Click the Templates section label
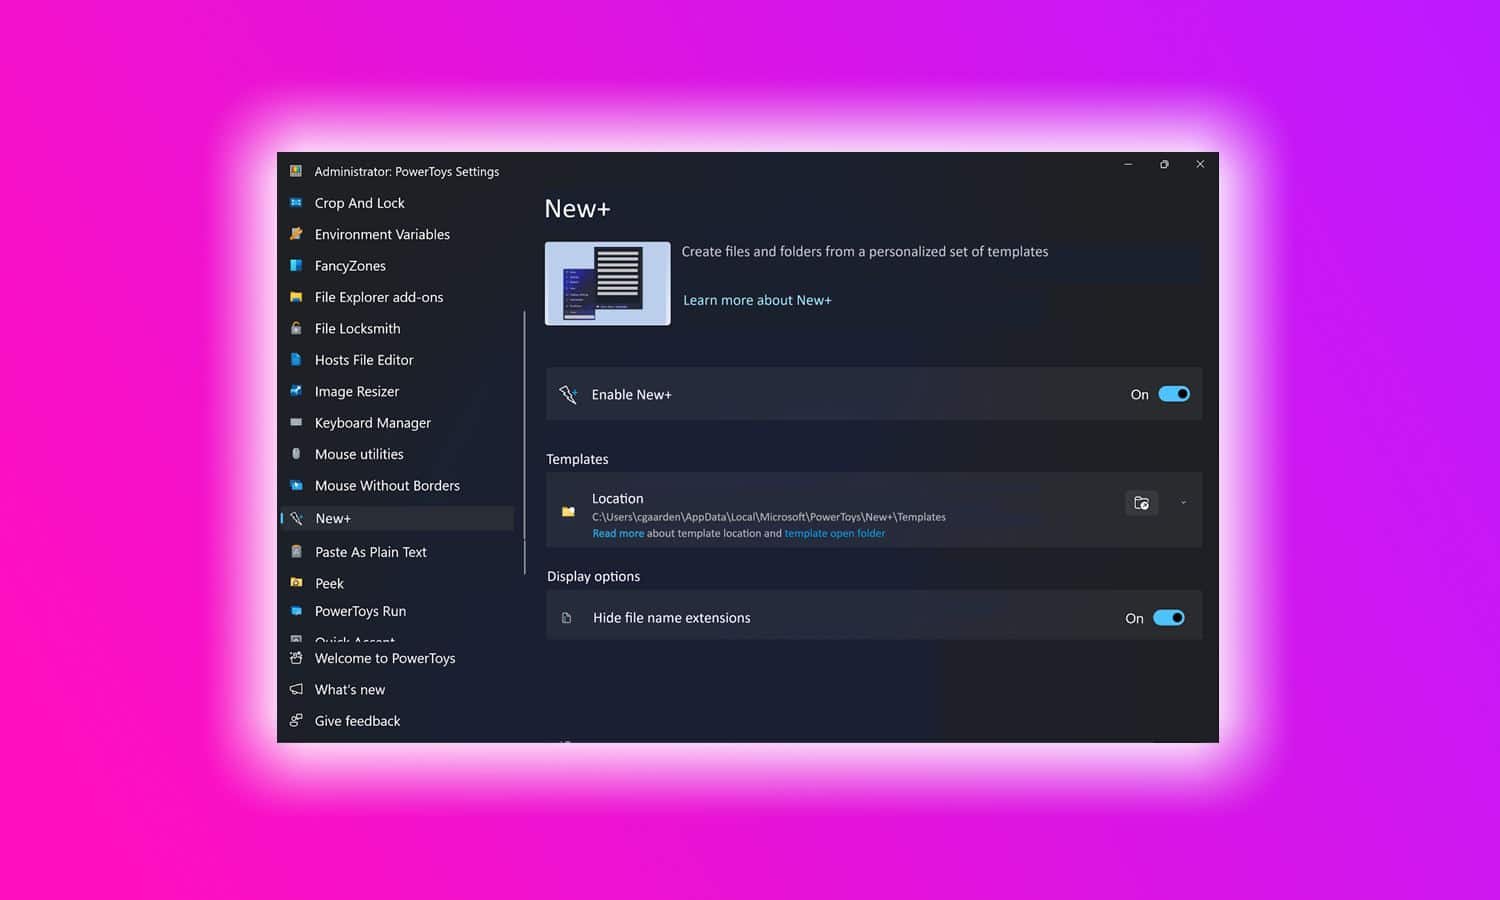The width and height of the screenshot is (1500, 900). pyautogui.click(x=577, y=459)
